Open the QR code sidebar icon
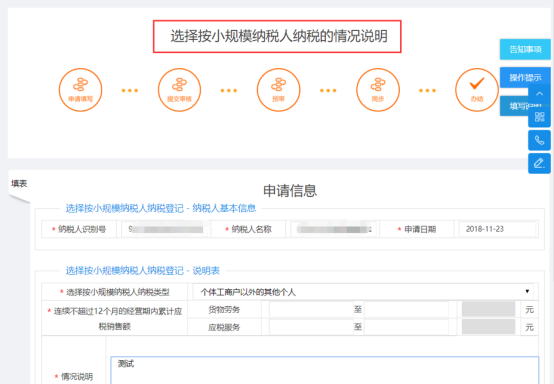Image resolution: width=554 pixels, height=384 pixels. 539,117
